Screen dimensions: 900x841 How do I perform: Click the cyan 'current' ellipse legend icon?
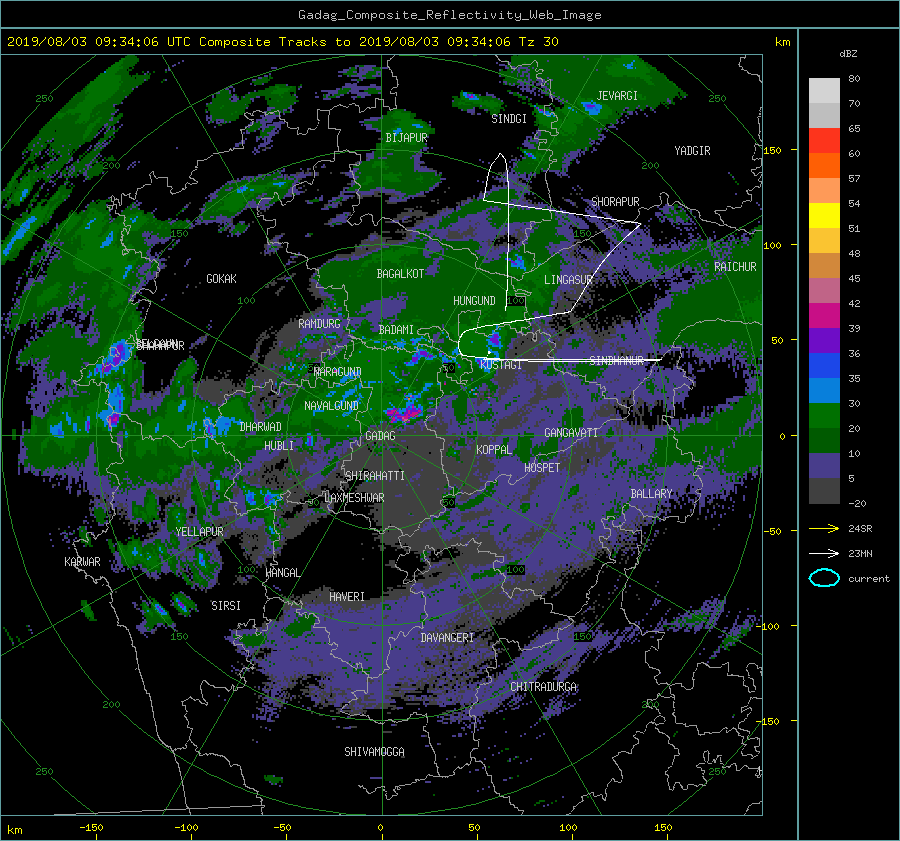(x=824, y=578)
